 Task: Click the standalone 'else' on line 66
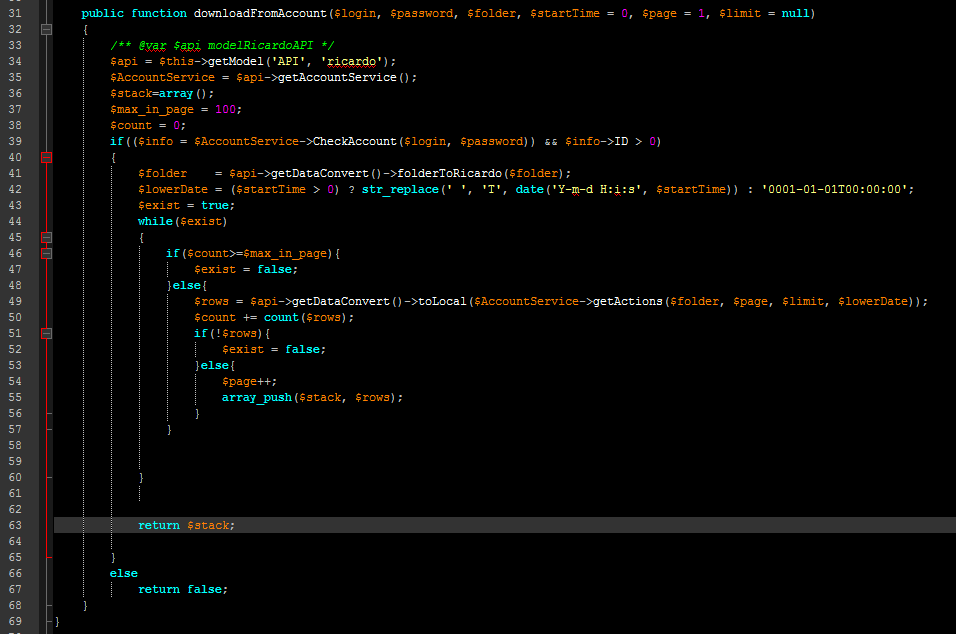click(x=124, y=574)
